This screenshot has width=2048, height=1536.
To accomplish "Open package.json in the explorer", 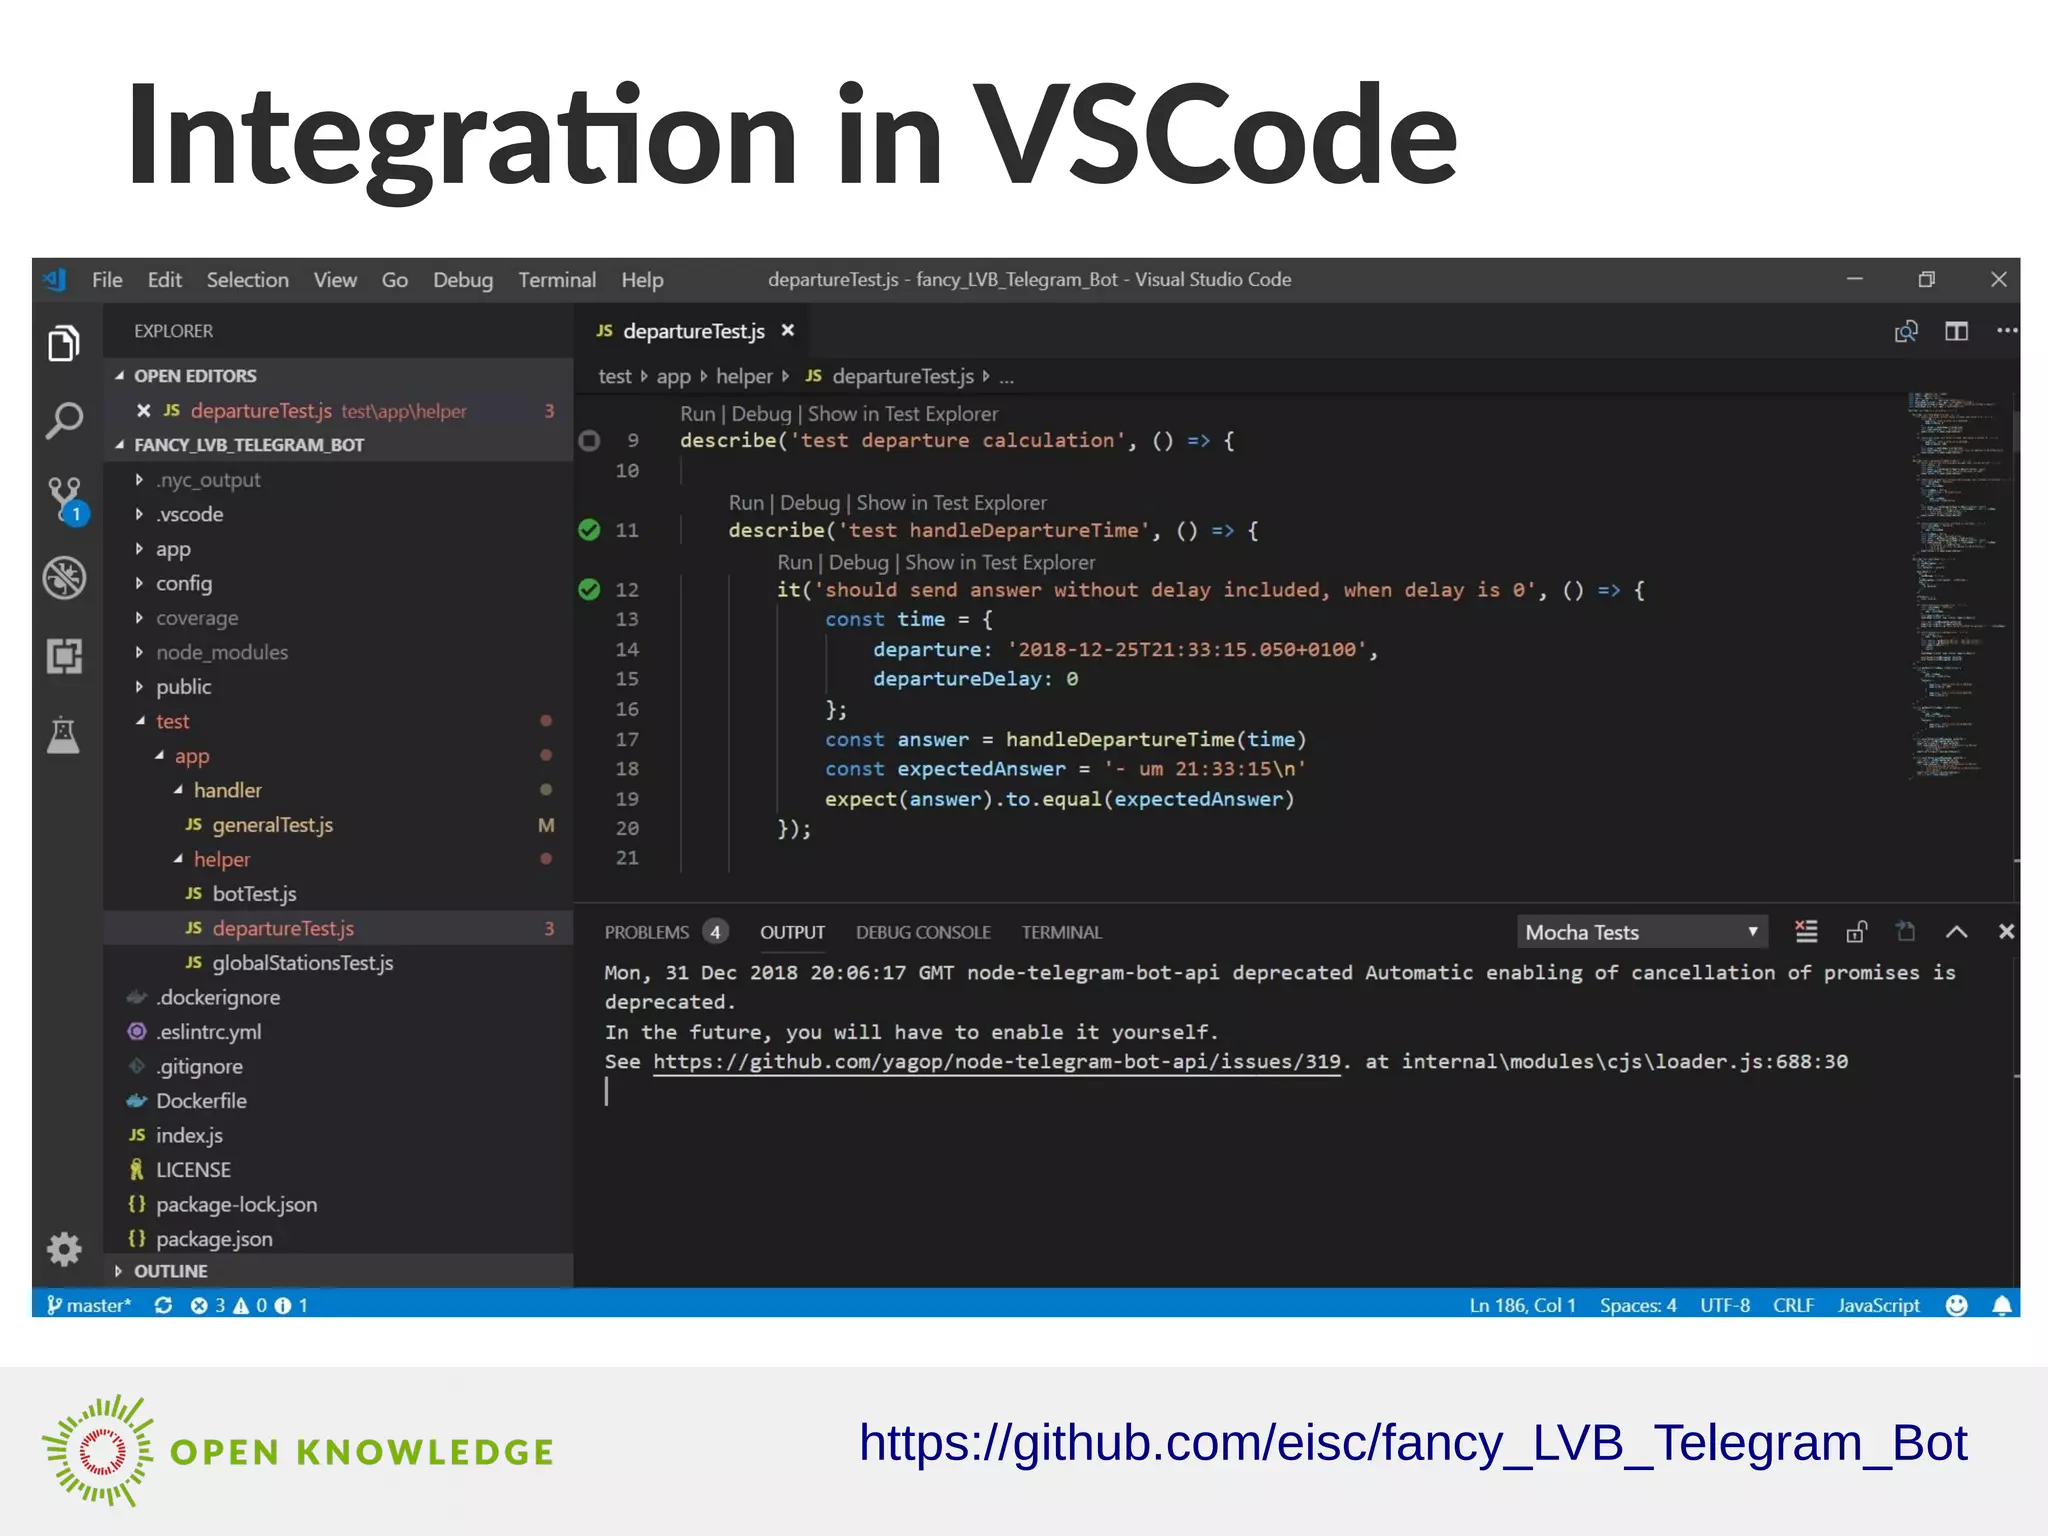I will pyautogui.click(x=214, y=1239).
